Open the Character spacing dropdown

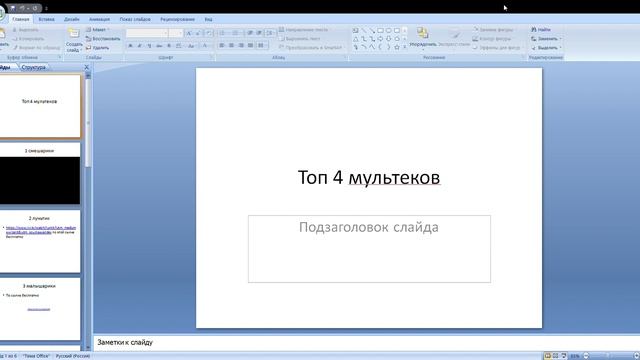[179, 46]
